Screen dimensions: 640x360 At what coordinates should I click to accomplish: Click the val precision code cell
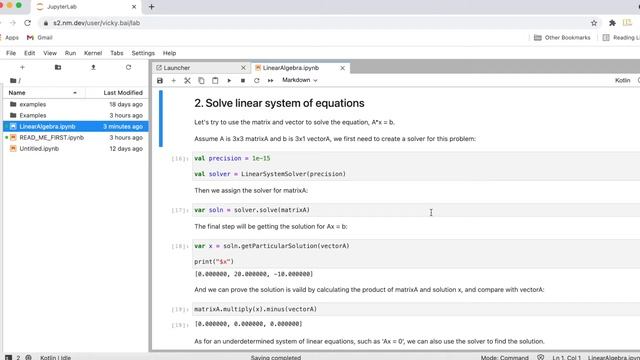pyautogui.click(x=416, y=166)
